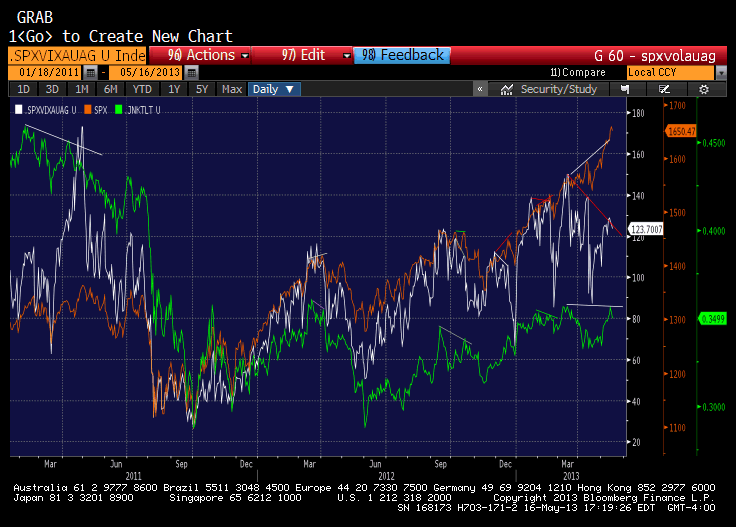Click the 1650.47 SPX value tag
Viewport: 736px width, 527px height.
coord(681,131)
